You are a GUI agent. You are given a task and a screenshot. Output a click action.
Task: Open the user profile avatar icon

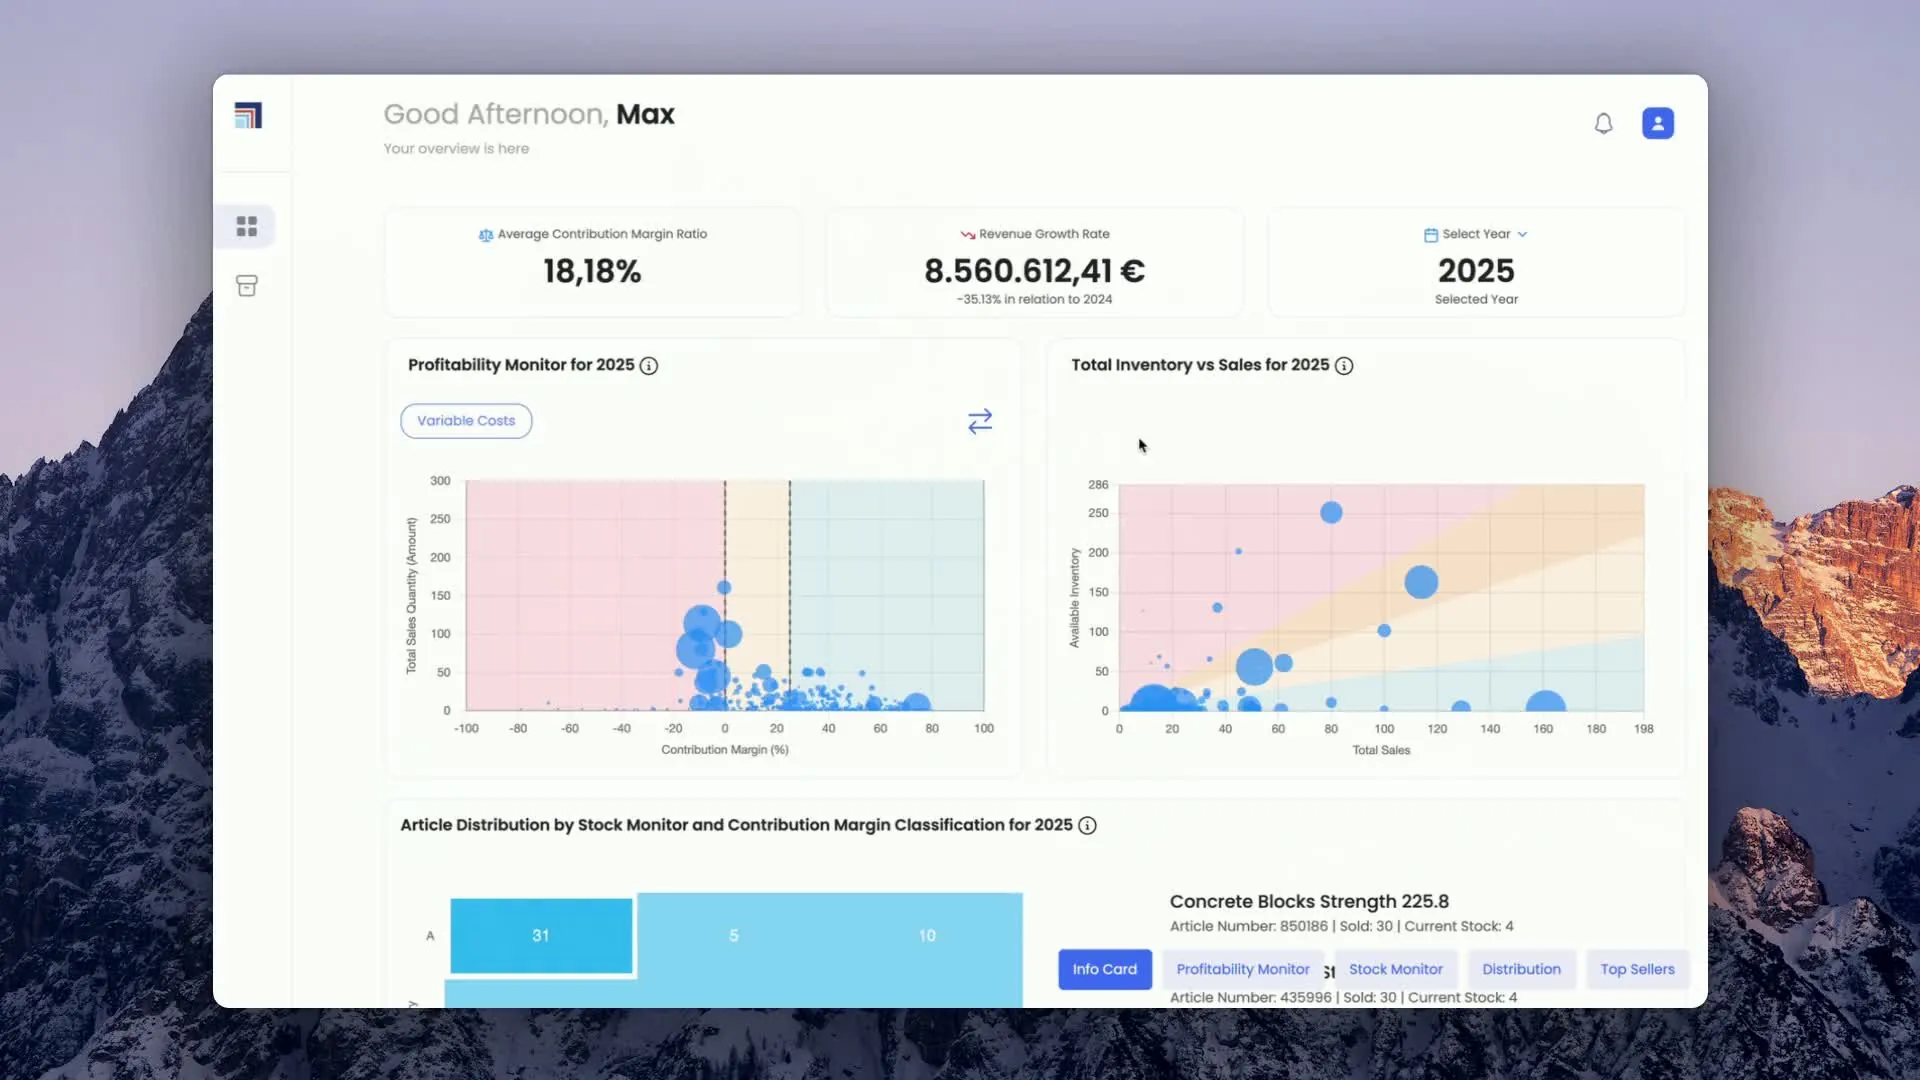pyautogui.click(x=1657, y=123)
